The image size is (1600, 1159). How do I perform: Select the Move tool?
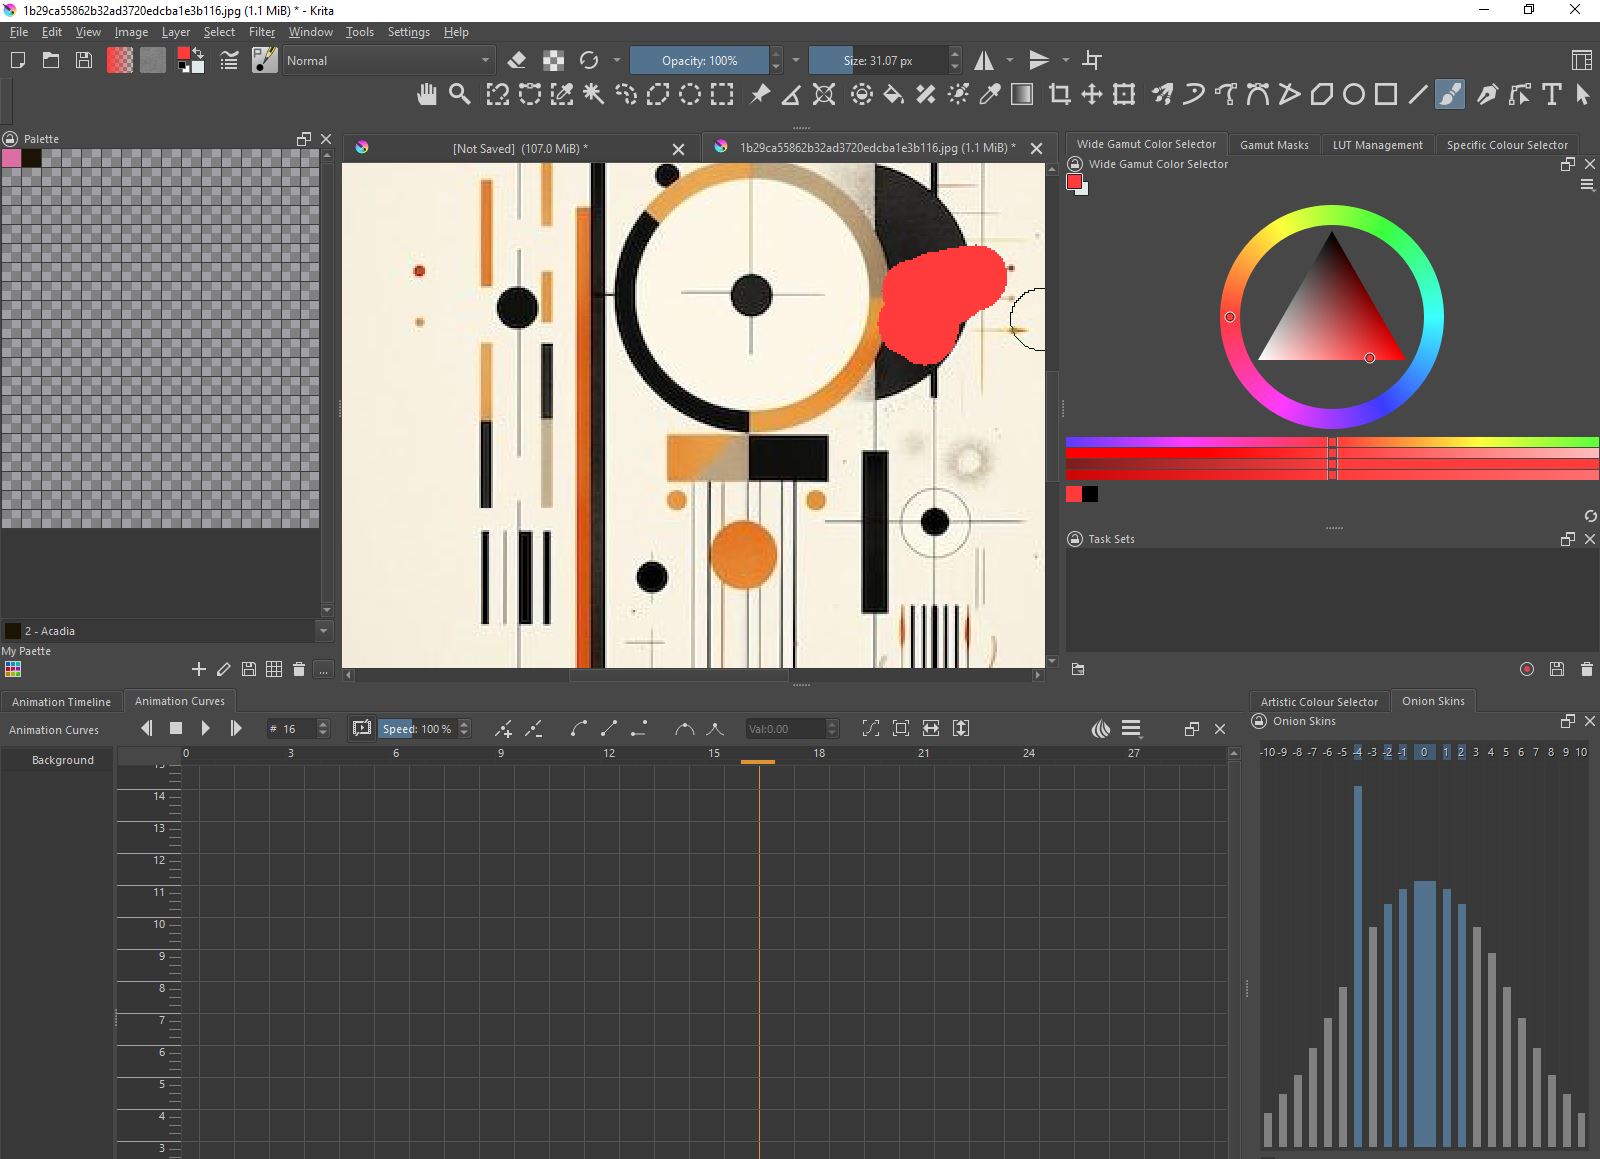(1092, 95)
